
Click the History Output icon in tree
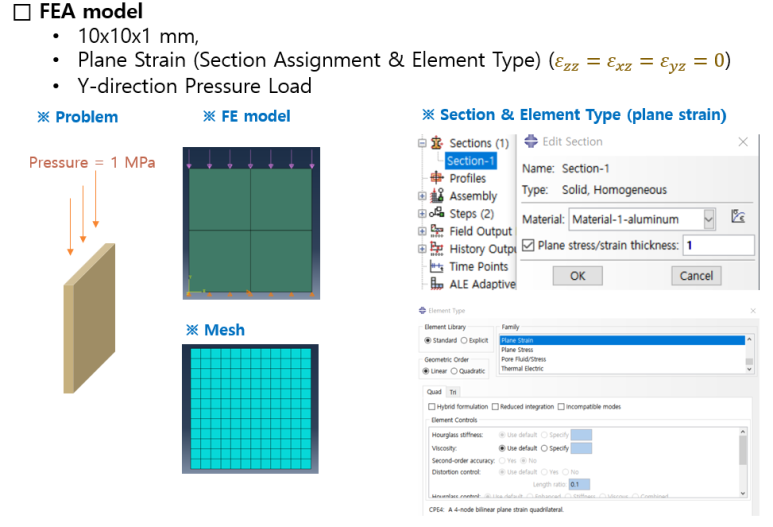pyautogui.click(x=437, y=249)
